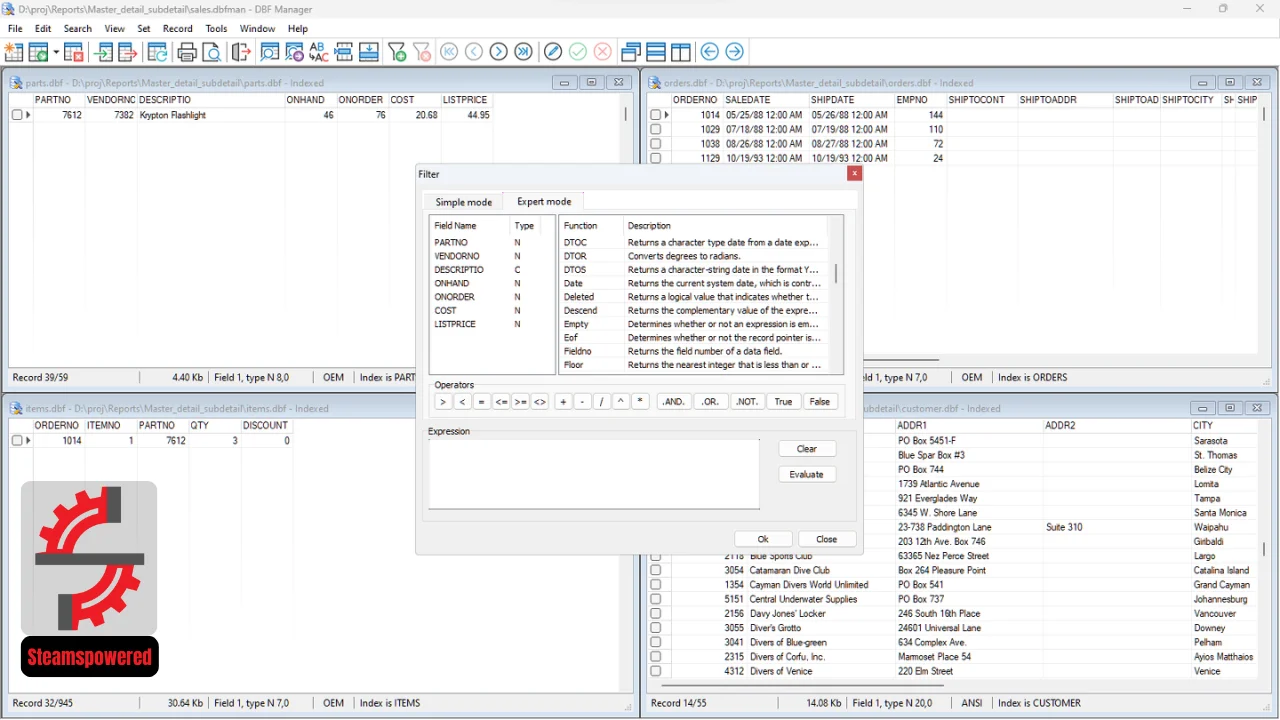
Task: Click the Remove filter funnel icon
Action: point(421,52)
